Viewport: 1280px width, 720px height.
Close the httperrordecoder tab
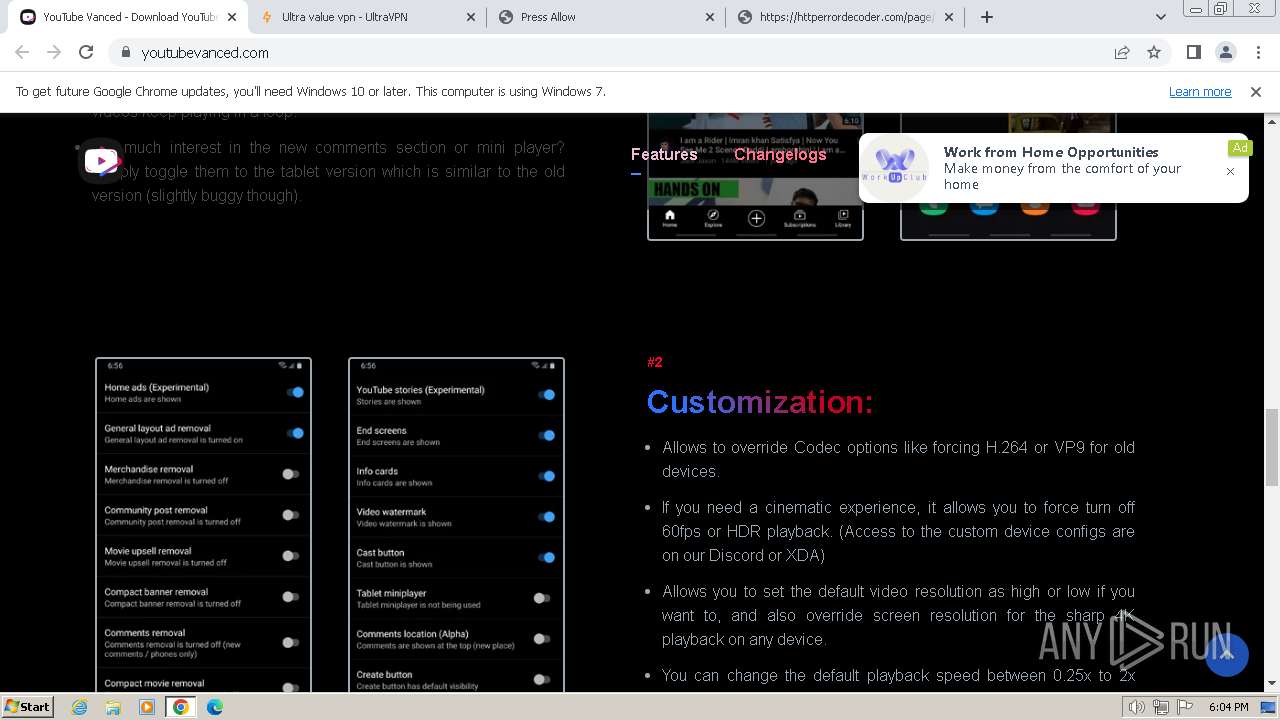point(949,17)
